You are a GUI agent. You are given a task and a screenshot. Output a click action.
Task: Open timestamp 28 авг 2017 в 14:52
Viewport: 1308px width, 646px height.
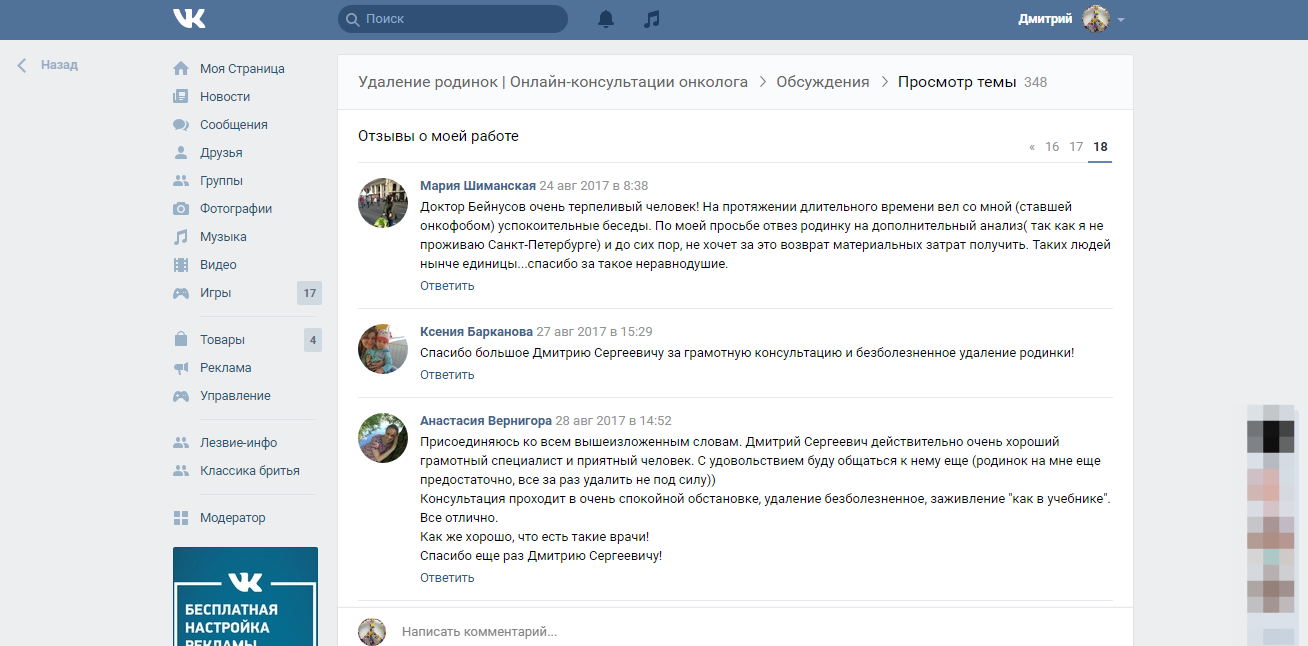pos(613,421)
